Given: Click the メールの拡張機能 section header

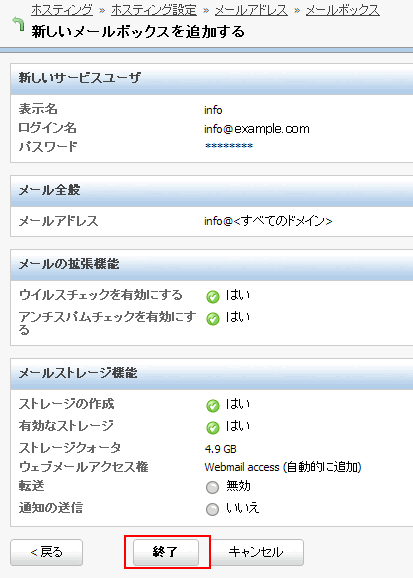Looking at the screenshot, I should 212,265.
